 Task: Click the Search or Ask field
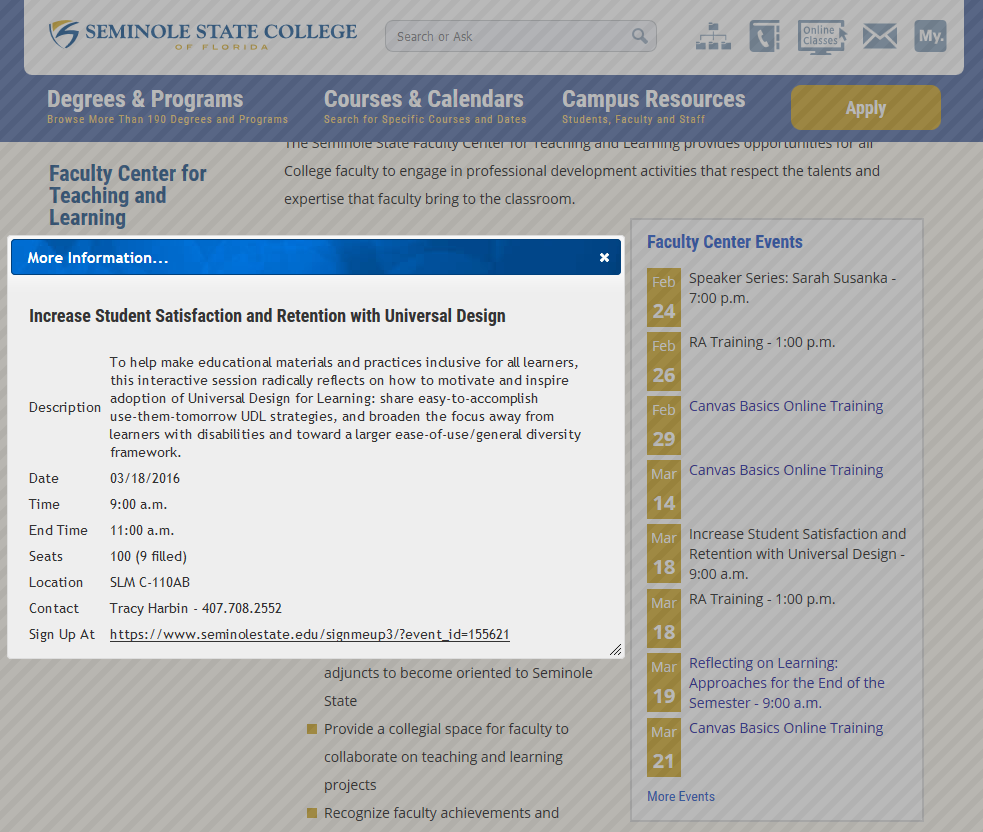pyautogui.click(x=508, y=37)
